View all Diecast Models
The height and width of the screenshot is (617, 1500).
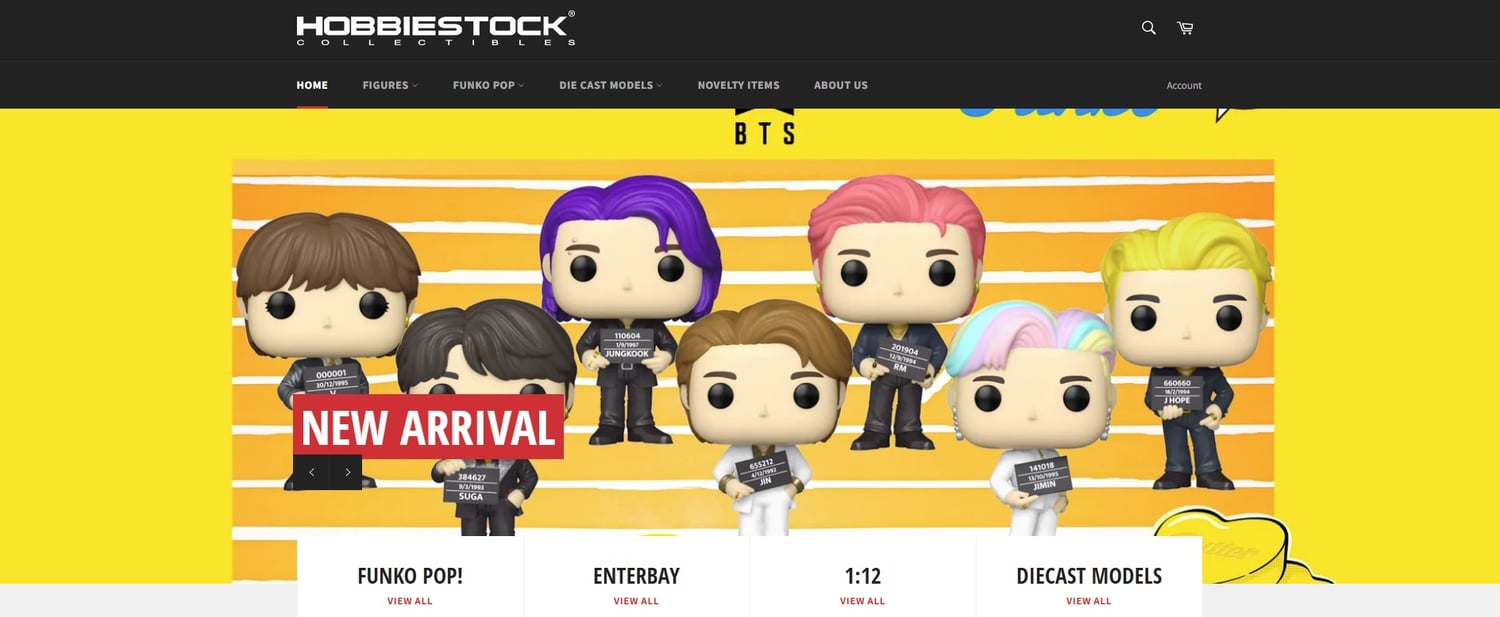pos(1088,601)
